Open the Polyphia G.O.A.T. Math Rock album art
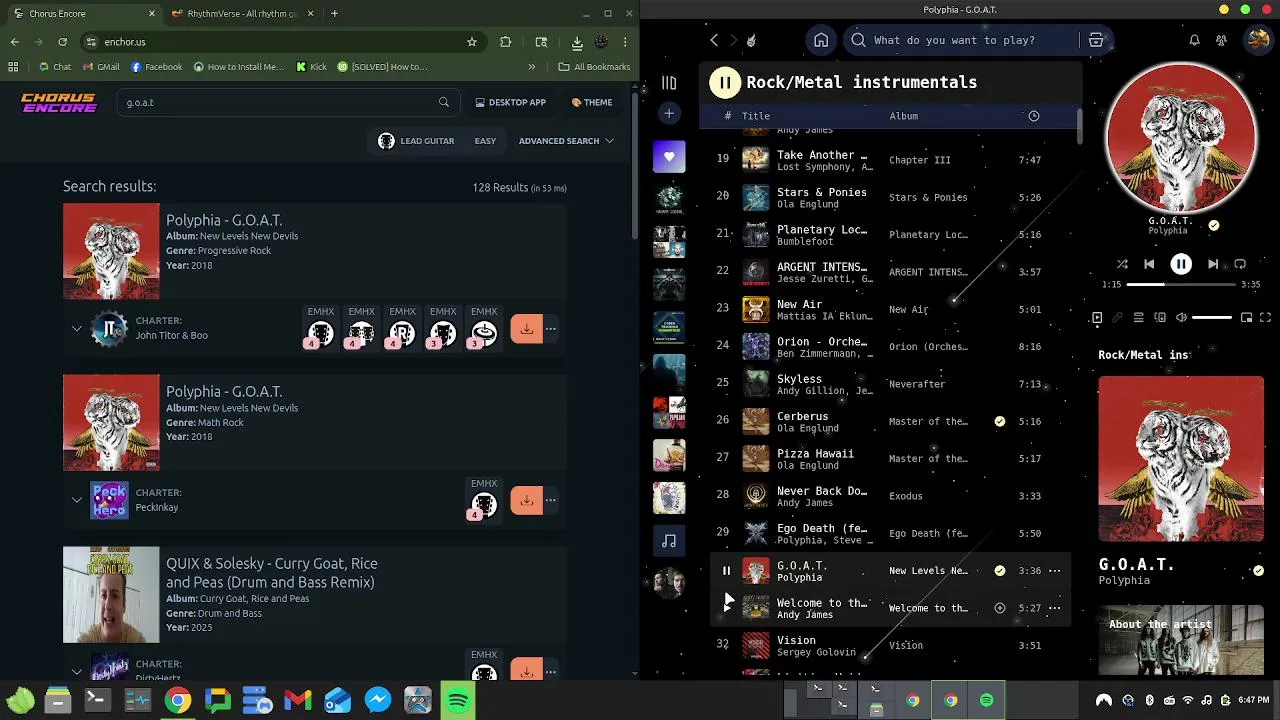This screenshot has height=720, width=1280. [x=111, y=423]
